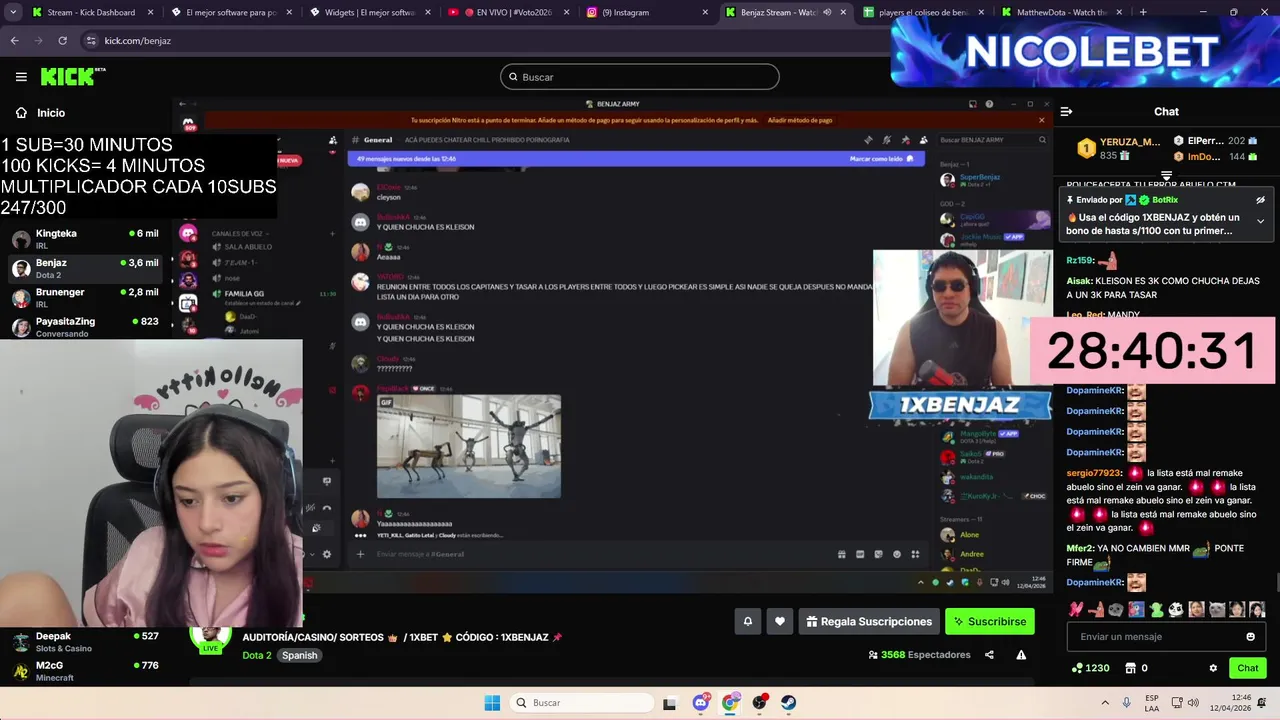Image resolution: width=1280 pixels, height=720 pixels.
Task: Click the green Suscribirse button
Action: tap(990, 621)
